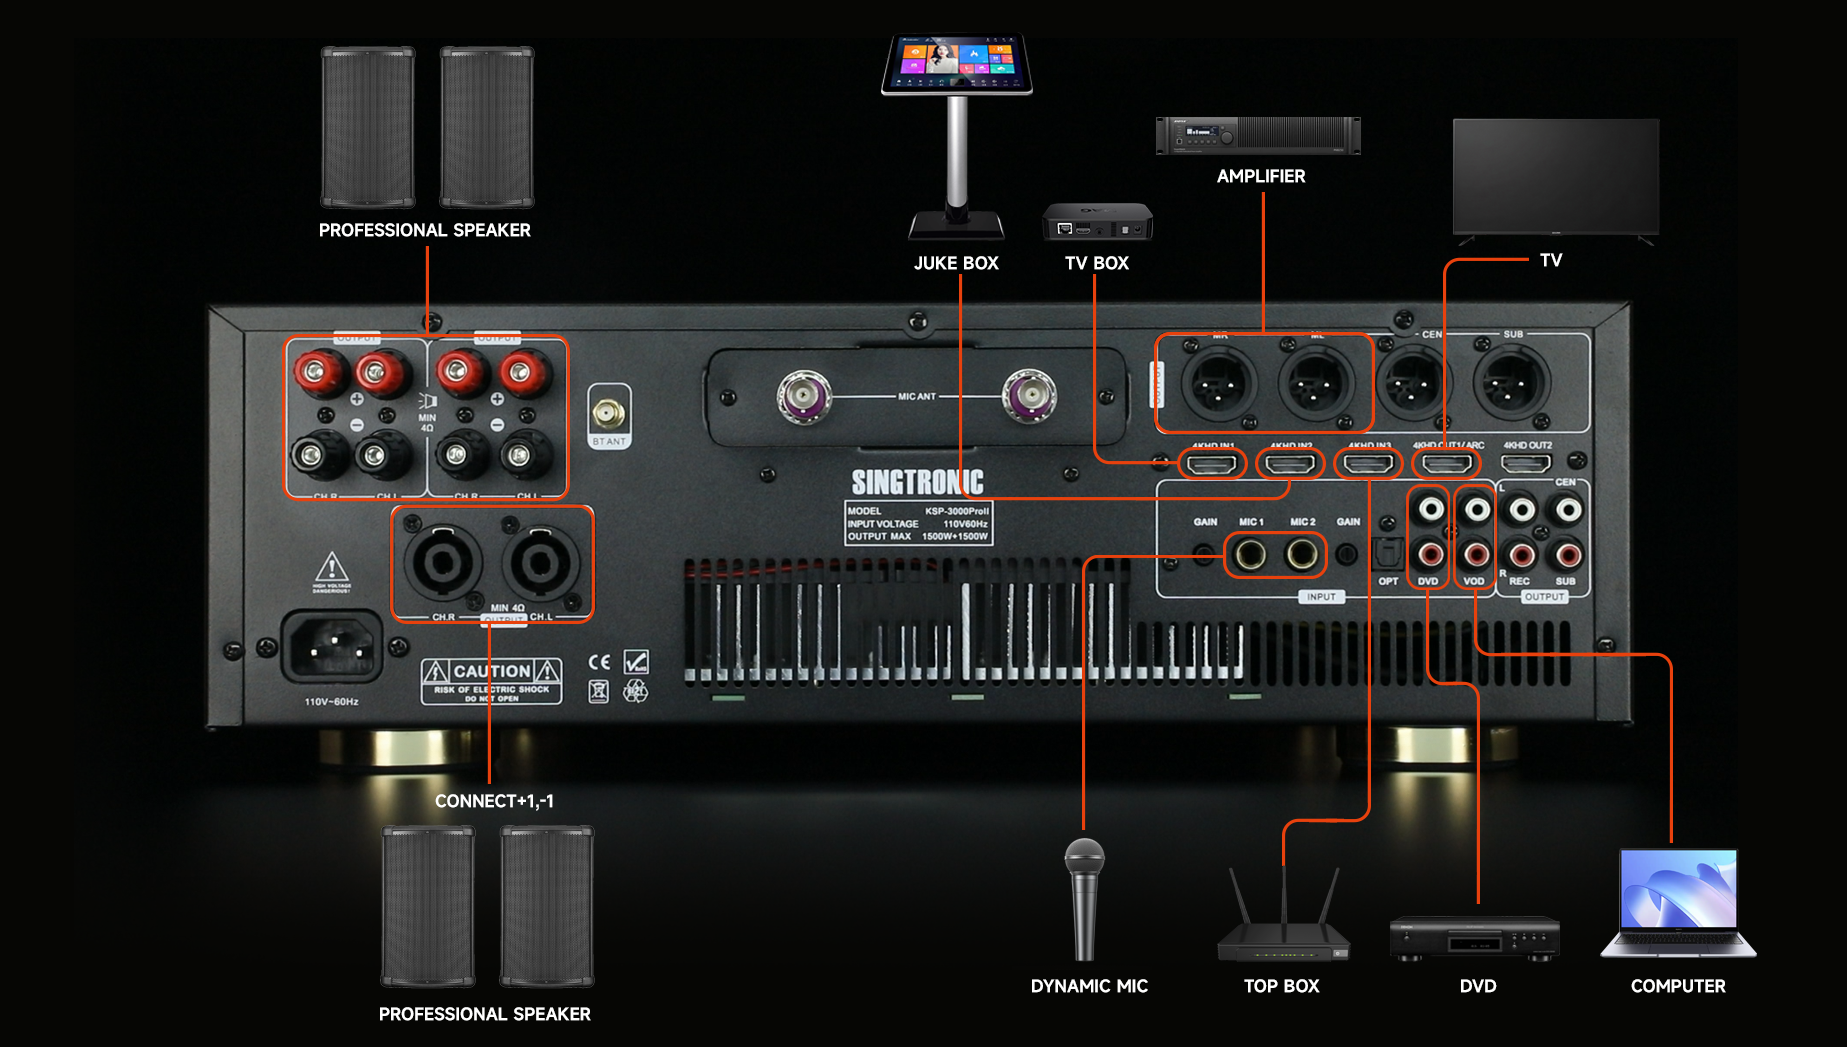Click the TOP BOX label
The width and height of the screenshot is (1847, 1047).
1282,986
